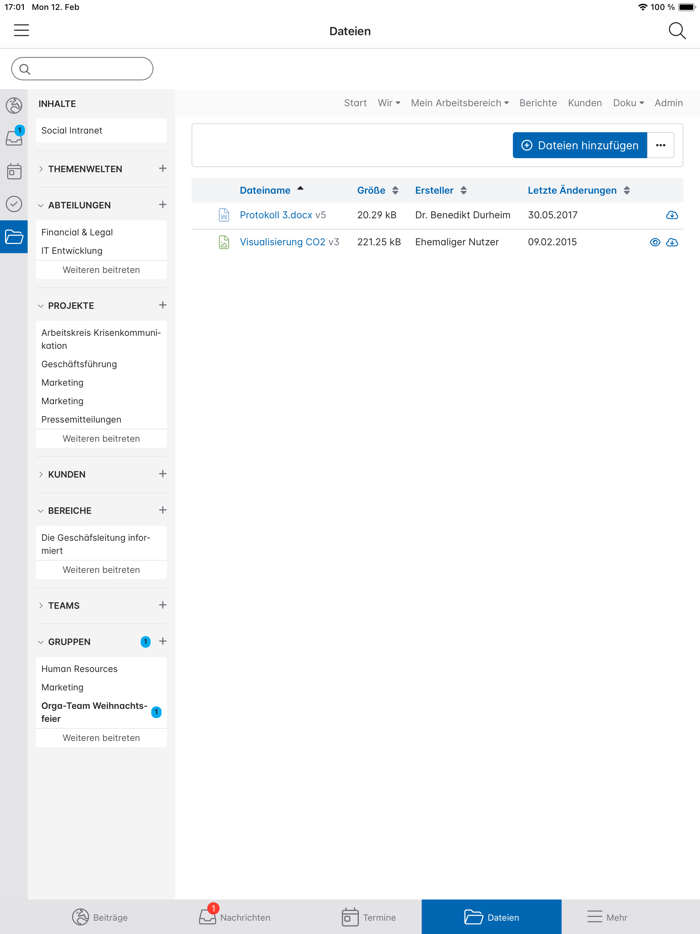This screenshot has width=700, height=934.
Task: Open Kunden in top navigation
Action: coord(584,103)
